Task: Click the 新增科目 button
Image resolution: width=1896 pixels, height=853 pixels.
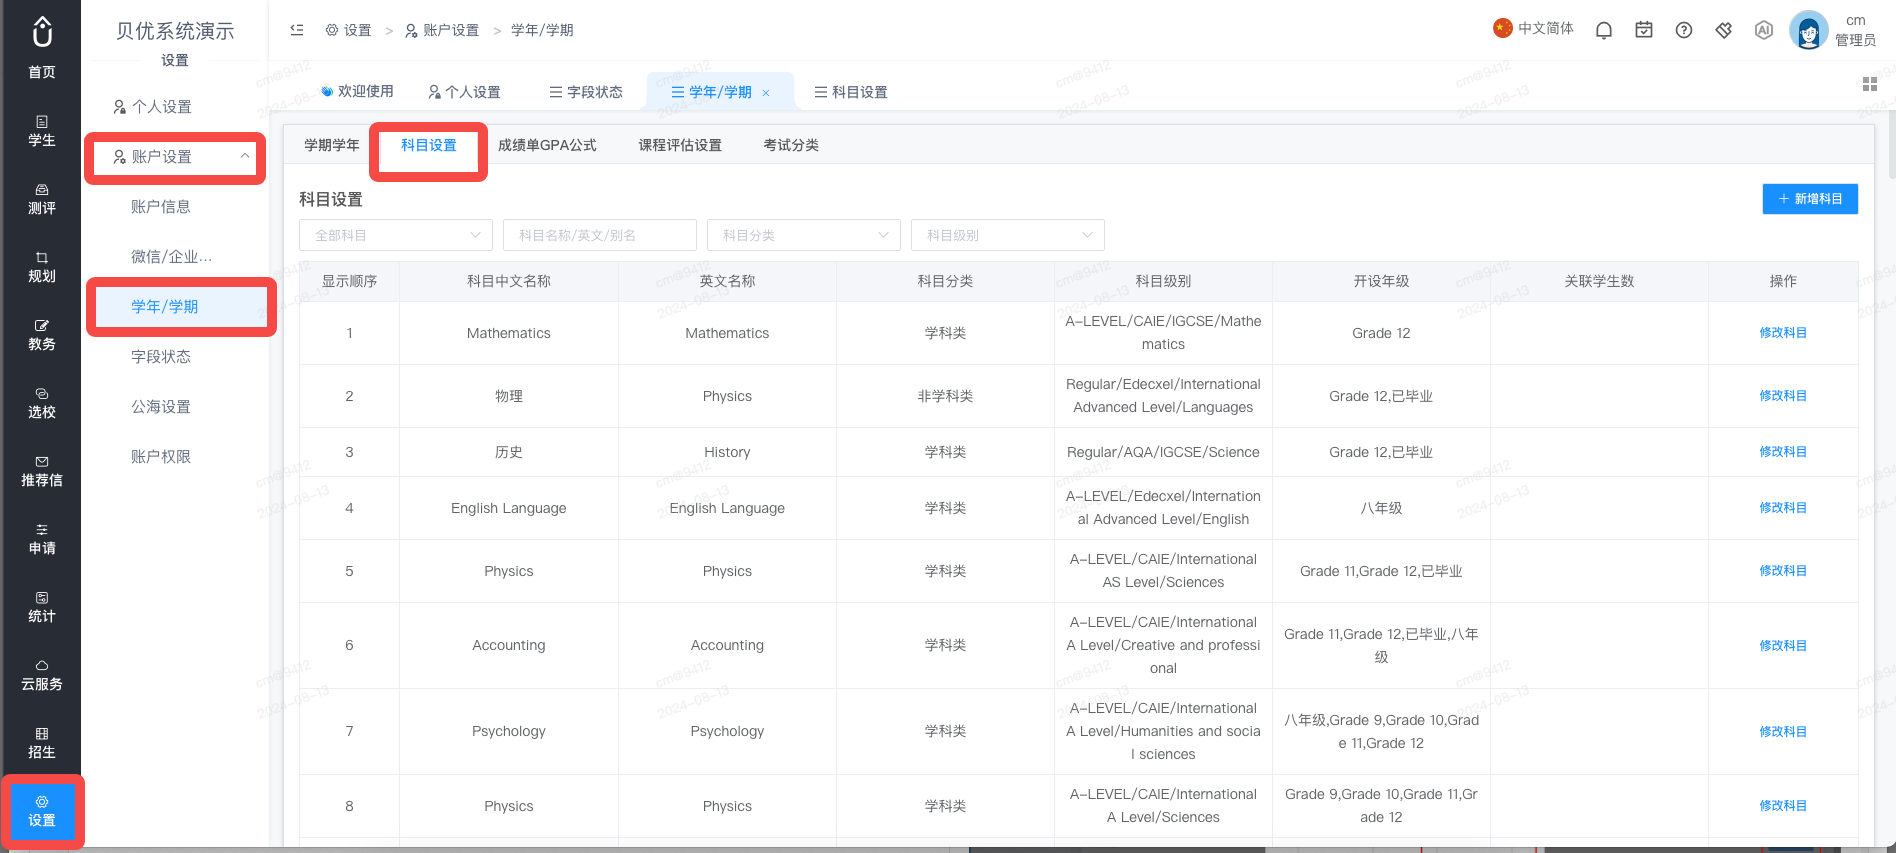Action: point(1810,199)
